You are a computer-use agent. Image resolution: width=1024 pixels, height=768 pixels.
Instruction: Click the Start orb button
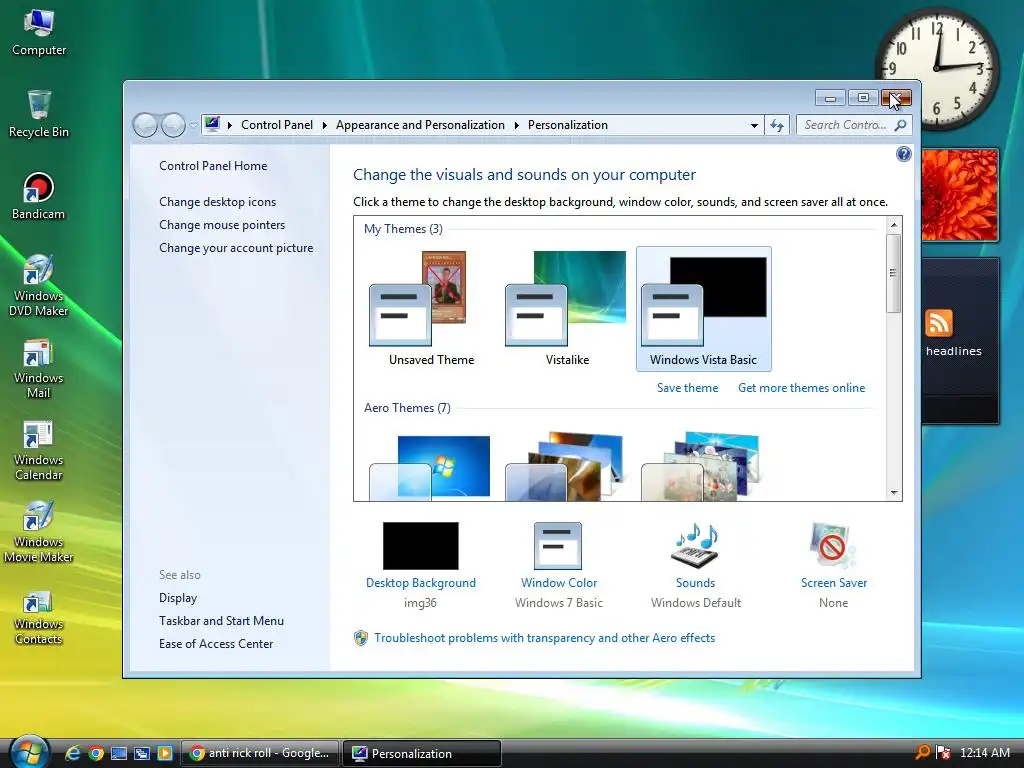click(x=29, y=752)
